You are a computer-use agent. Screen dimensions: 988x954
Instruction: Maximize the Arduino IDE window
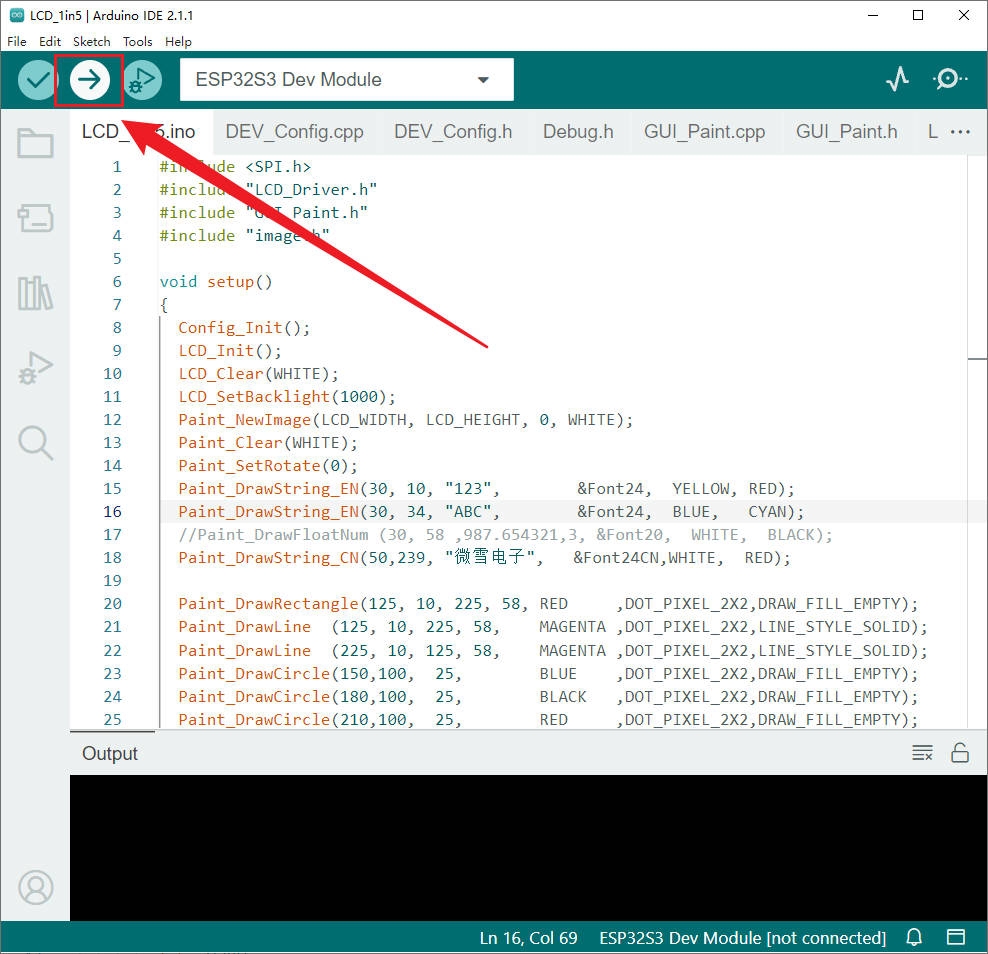coord(918,15)
